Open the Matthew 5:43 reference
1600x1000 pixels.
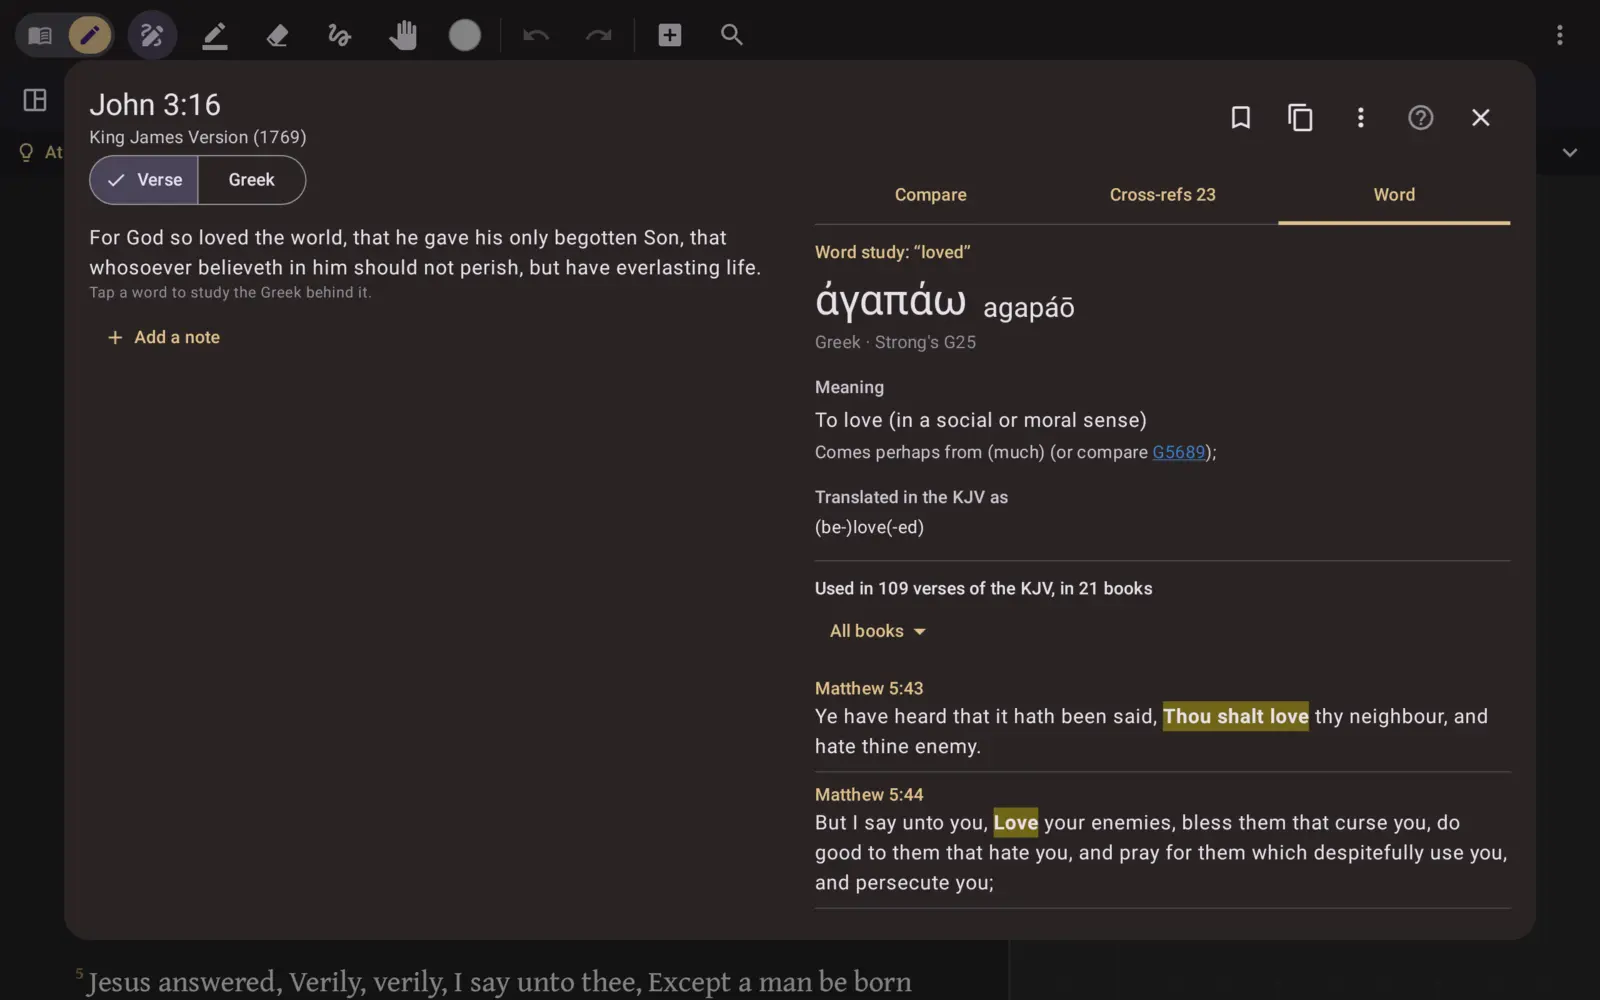coord(869,688)
